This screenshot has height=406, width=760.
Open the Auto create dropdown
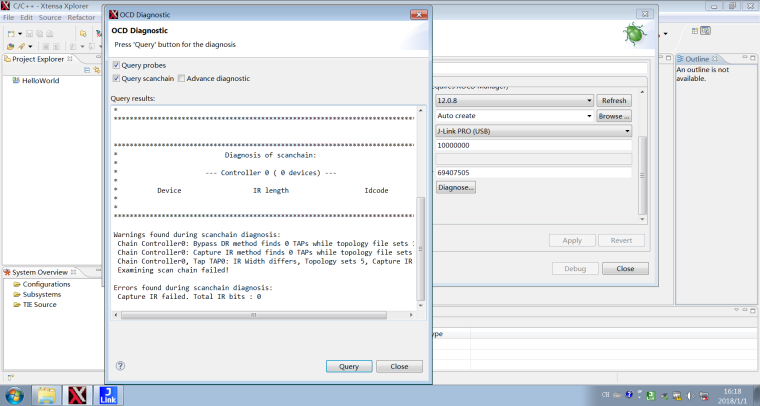[x=514, y=116]
